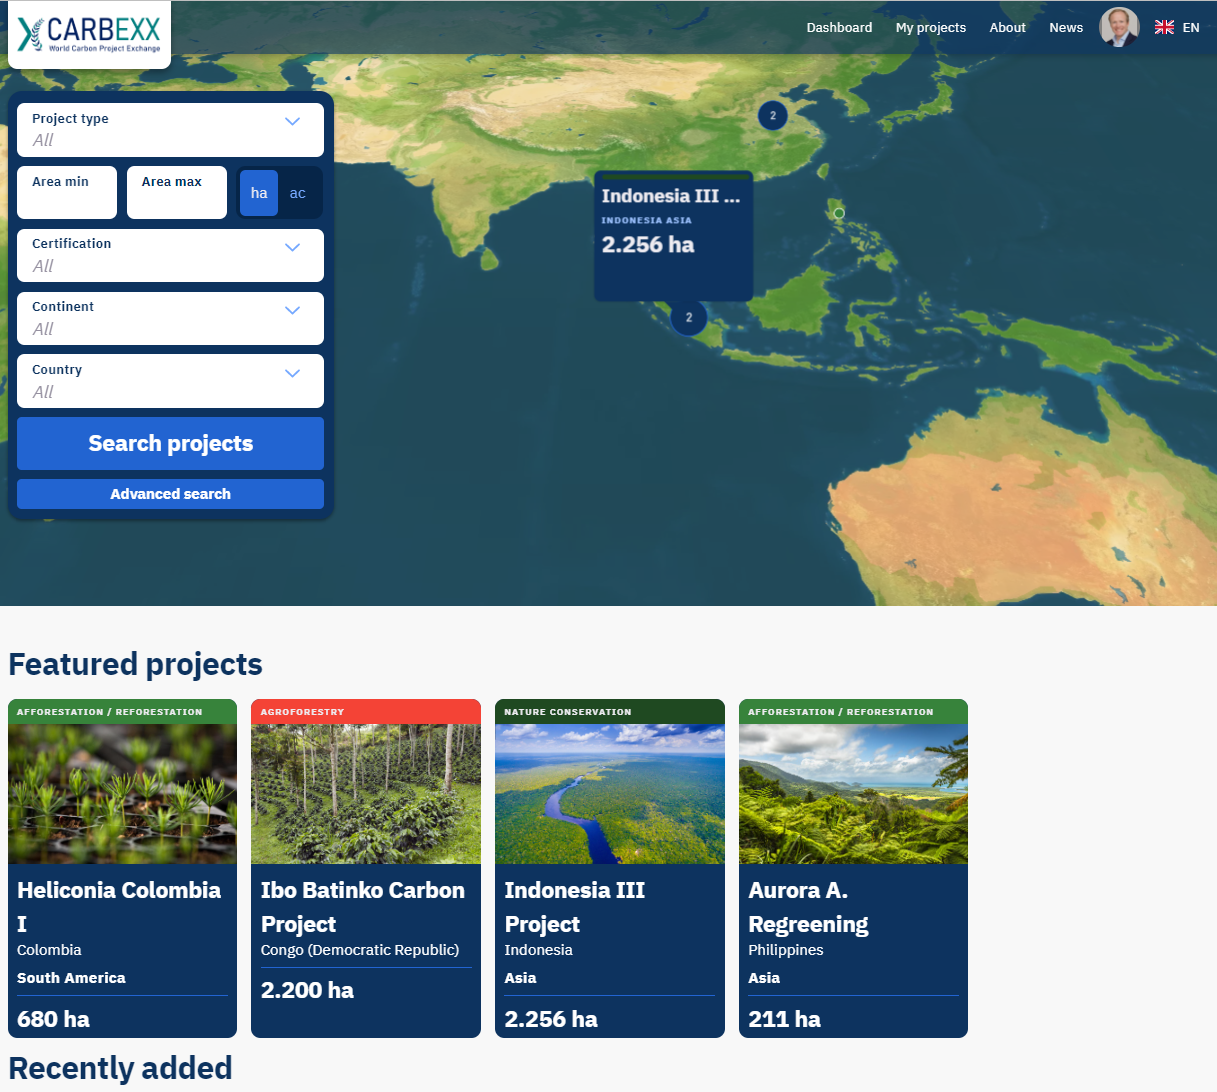1217x1092 pixels.
Task: Click South America on Heliconia card
Action: click(x=71, y=978)
